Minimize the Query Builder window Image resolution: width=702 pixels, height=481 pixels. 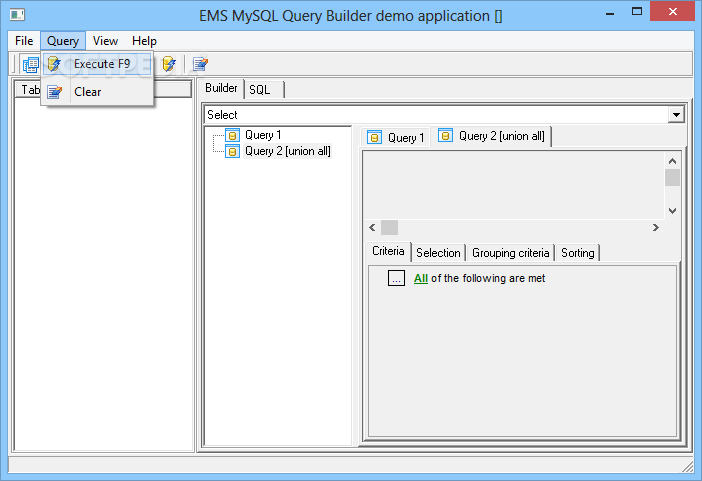[609, 13]
